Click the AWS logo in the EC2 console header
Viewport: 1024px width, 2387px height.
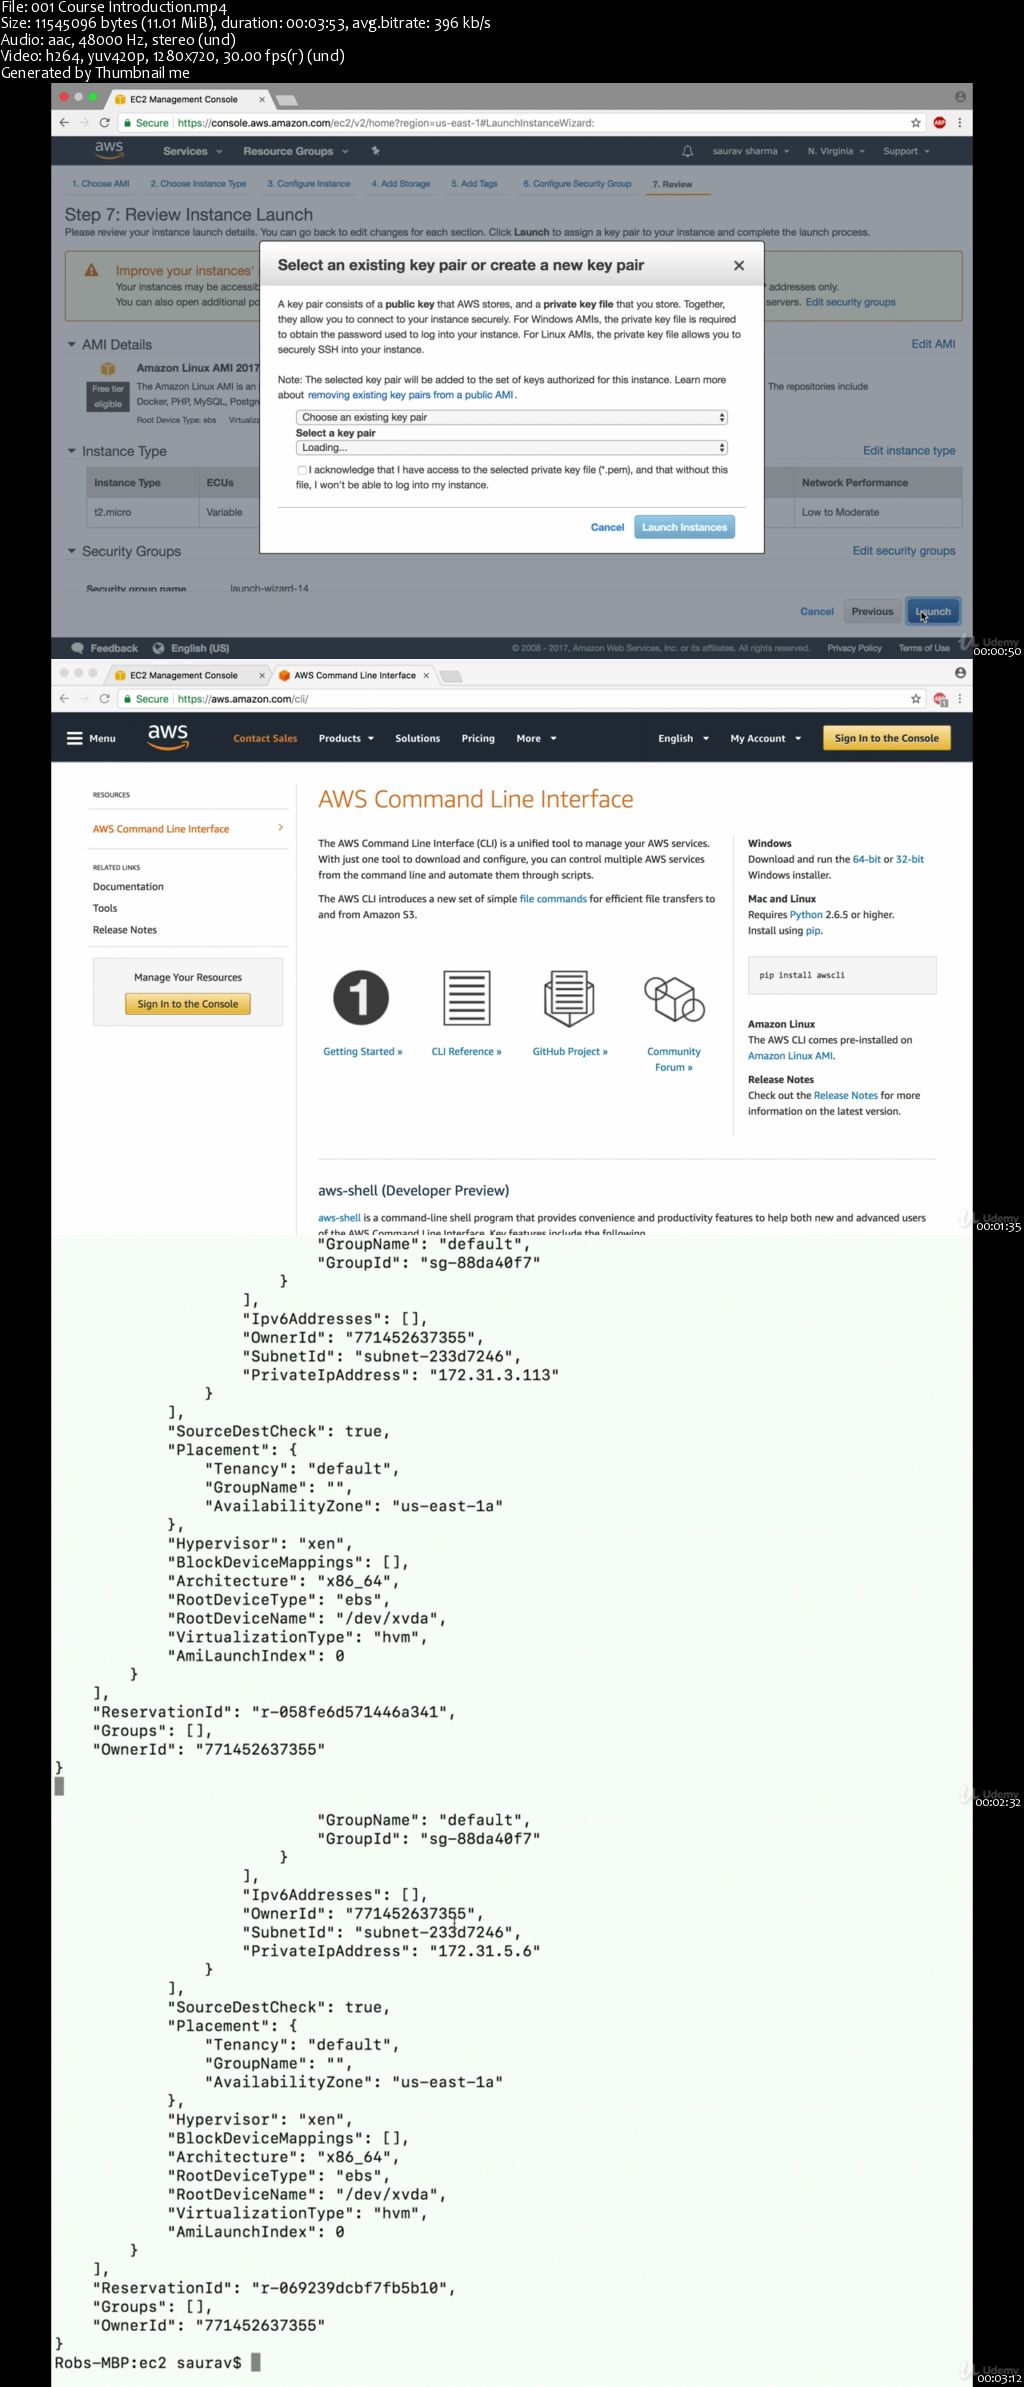click(x=109, y=150)
